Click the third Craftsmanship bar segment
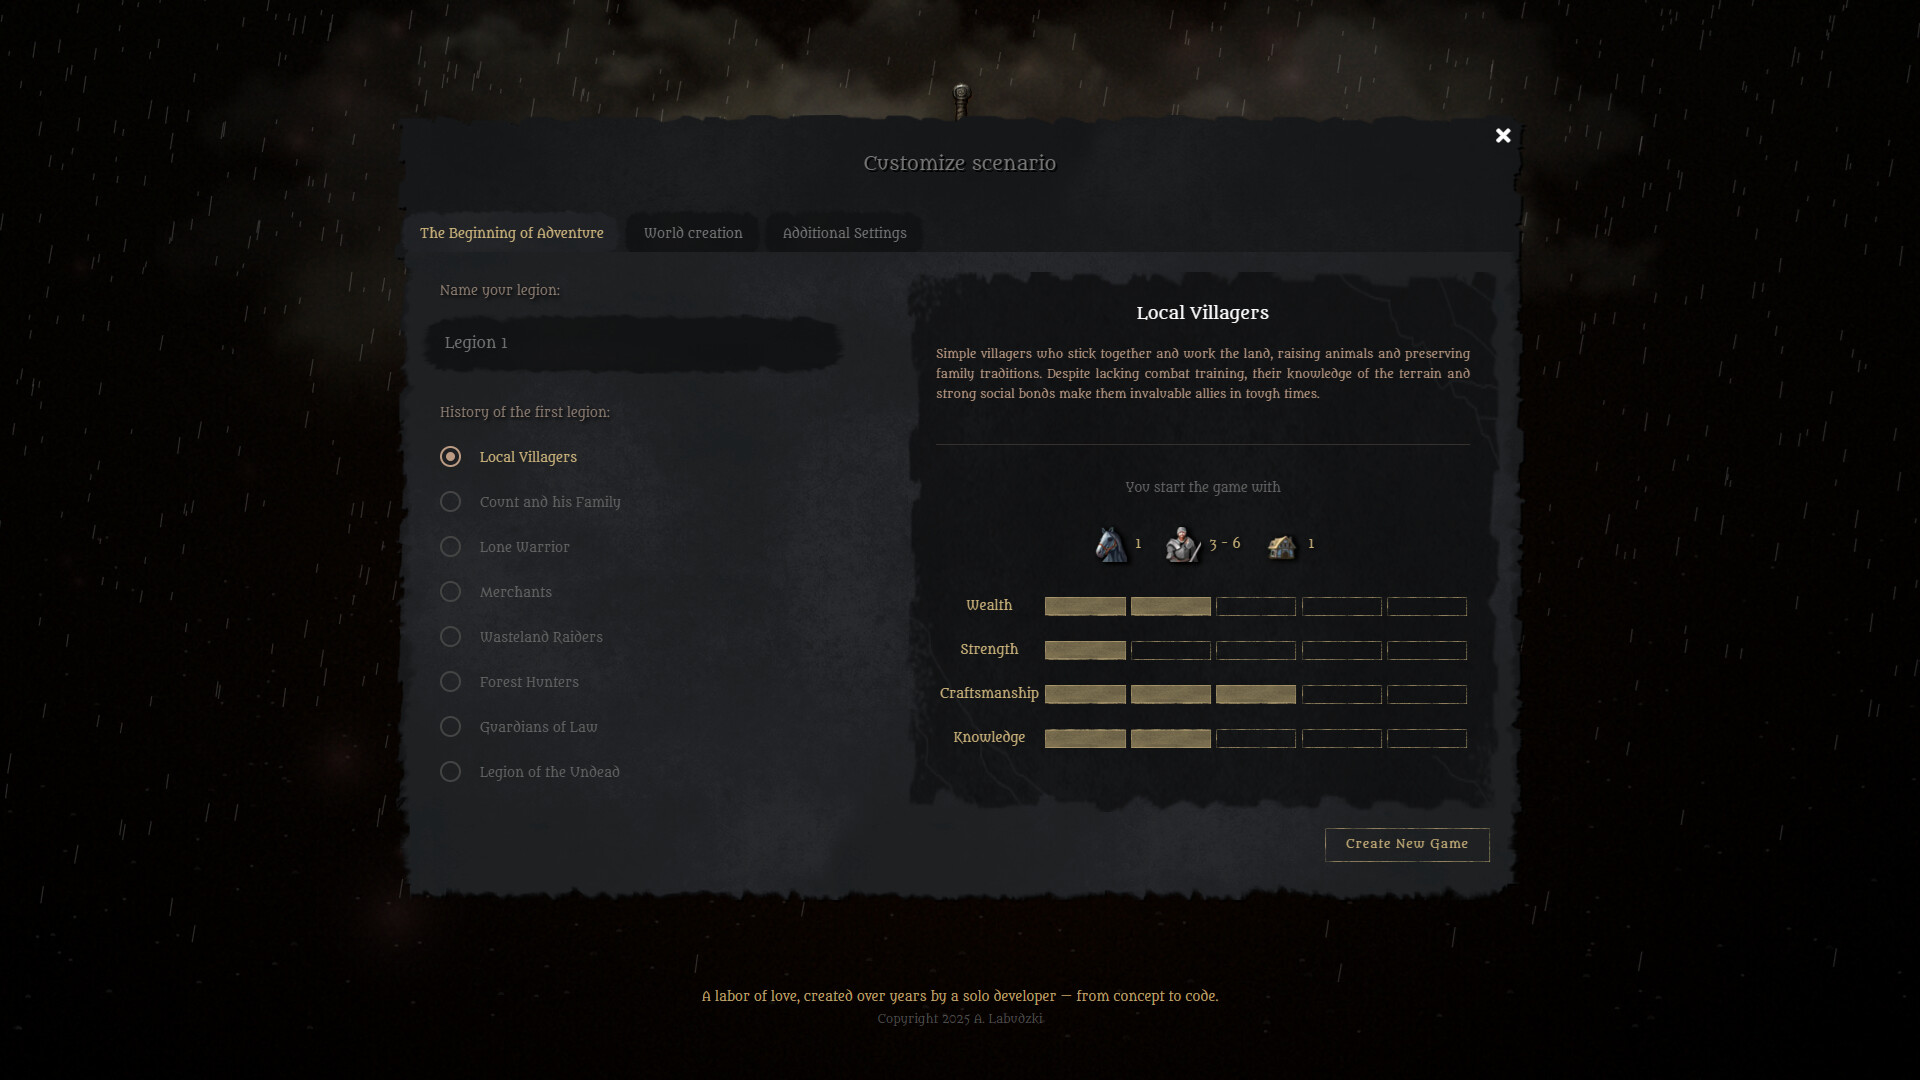The height and width of the screenshot is (1080, 1920). 1256,694
